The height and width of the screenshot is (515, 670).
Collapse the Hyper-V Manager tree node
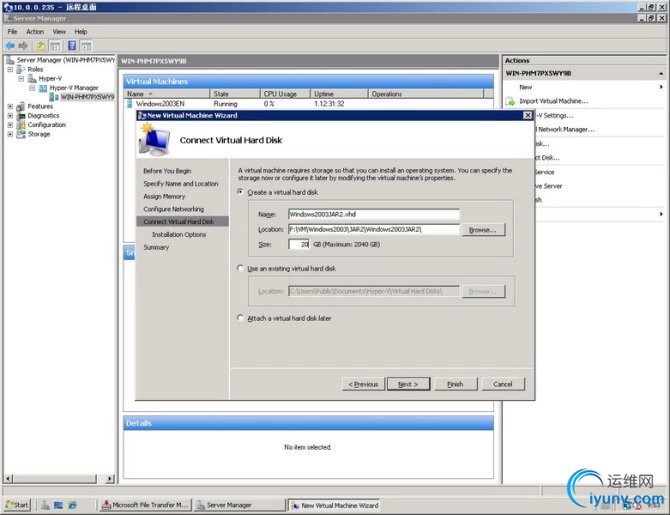pyautogui.click(x=32, y=88)
